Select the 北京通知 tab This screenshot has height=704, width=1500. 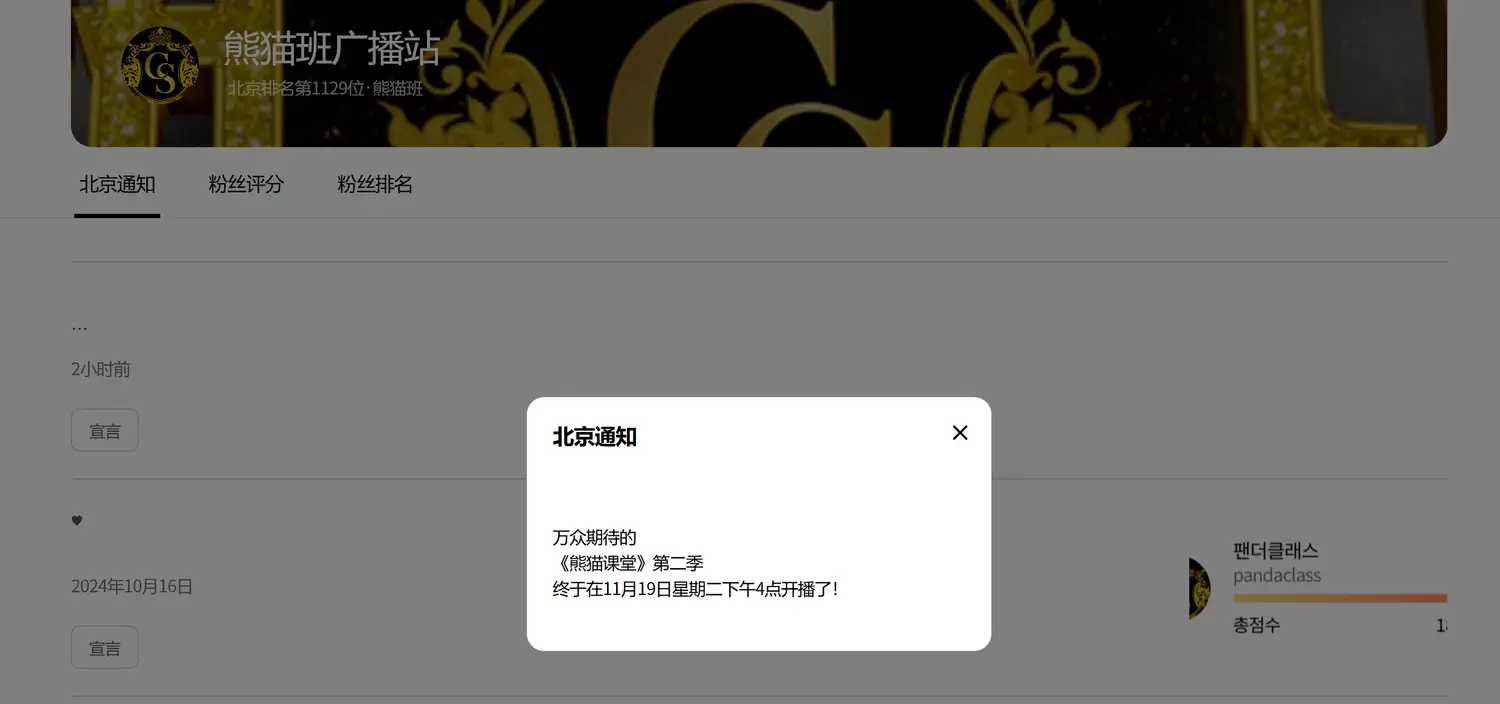117,185
